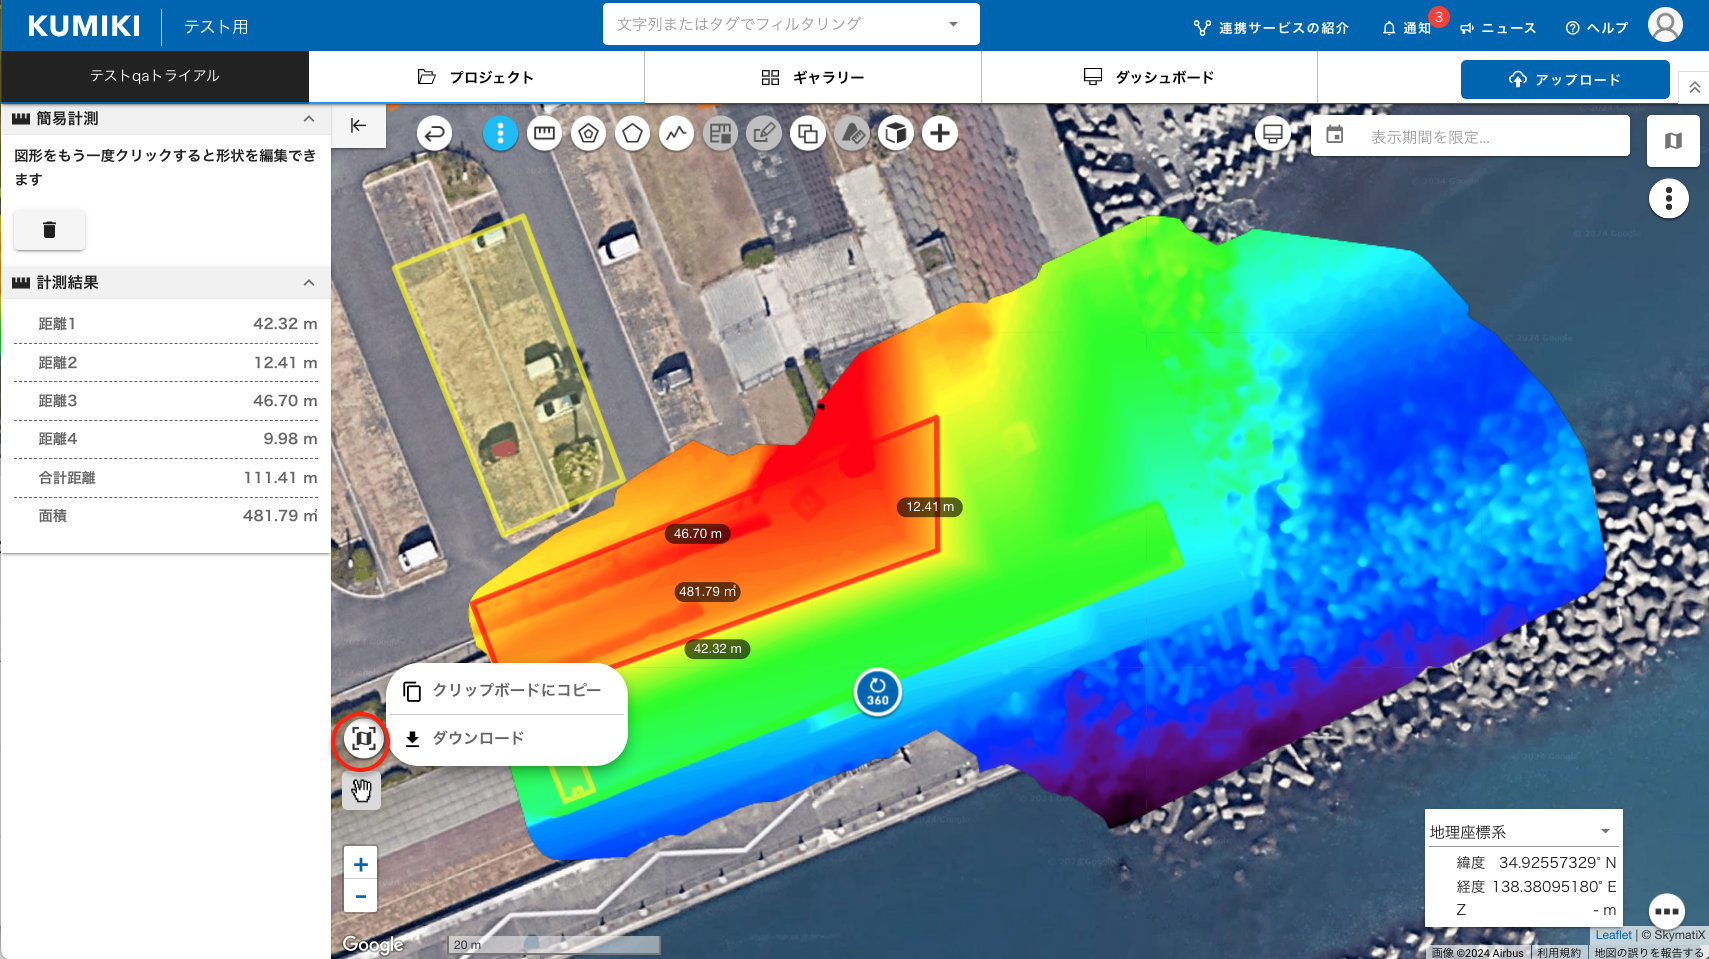Click the 表示期間を限定 date field
Screen dimensions: 1709x959
[x=1470, y=137]
